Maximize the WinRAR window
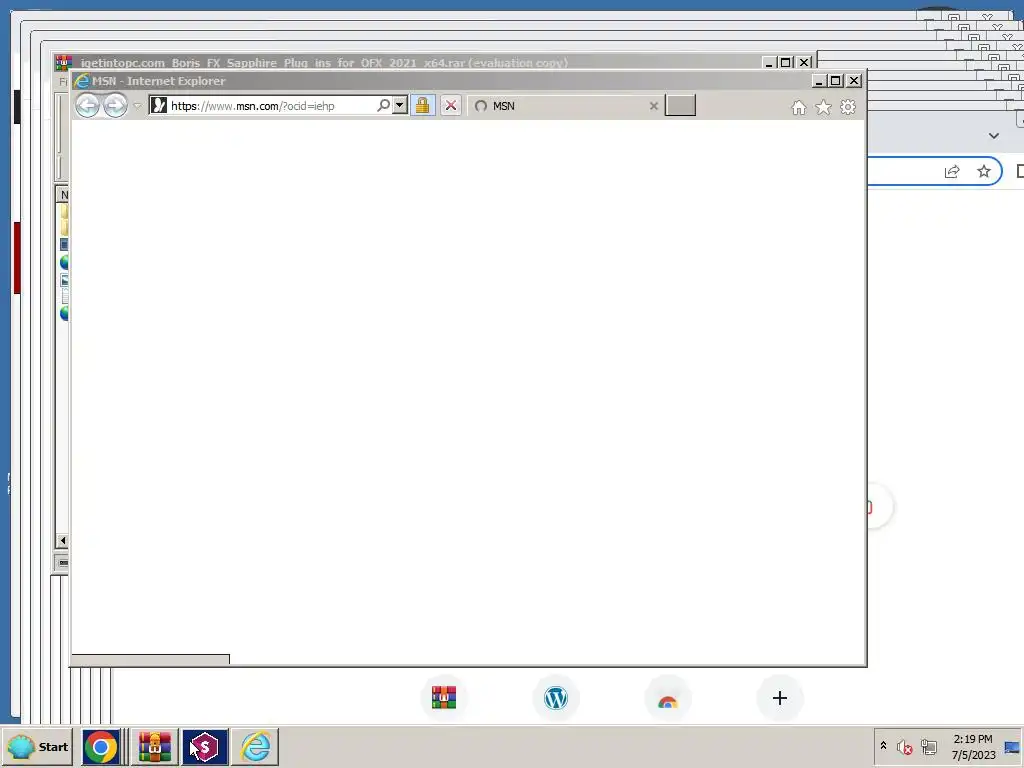Image resolution: width=1024 pixels, height=768 pixels. pos(786,63)
